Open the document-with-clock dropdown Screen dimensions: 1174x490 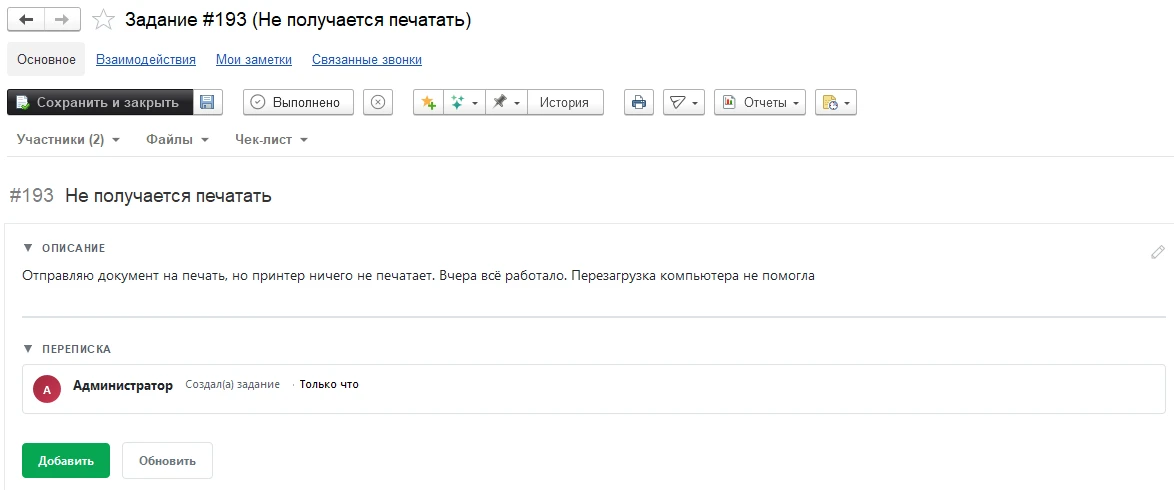(x=836, y=103)
